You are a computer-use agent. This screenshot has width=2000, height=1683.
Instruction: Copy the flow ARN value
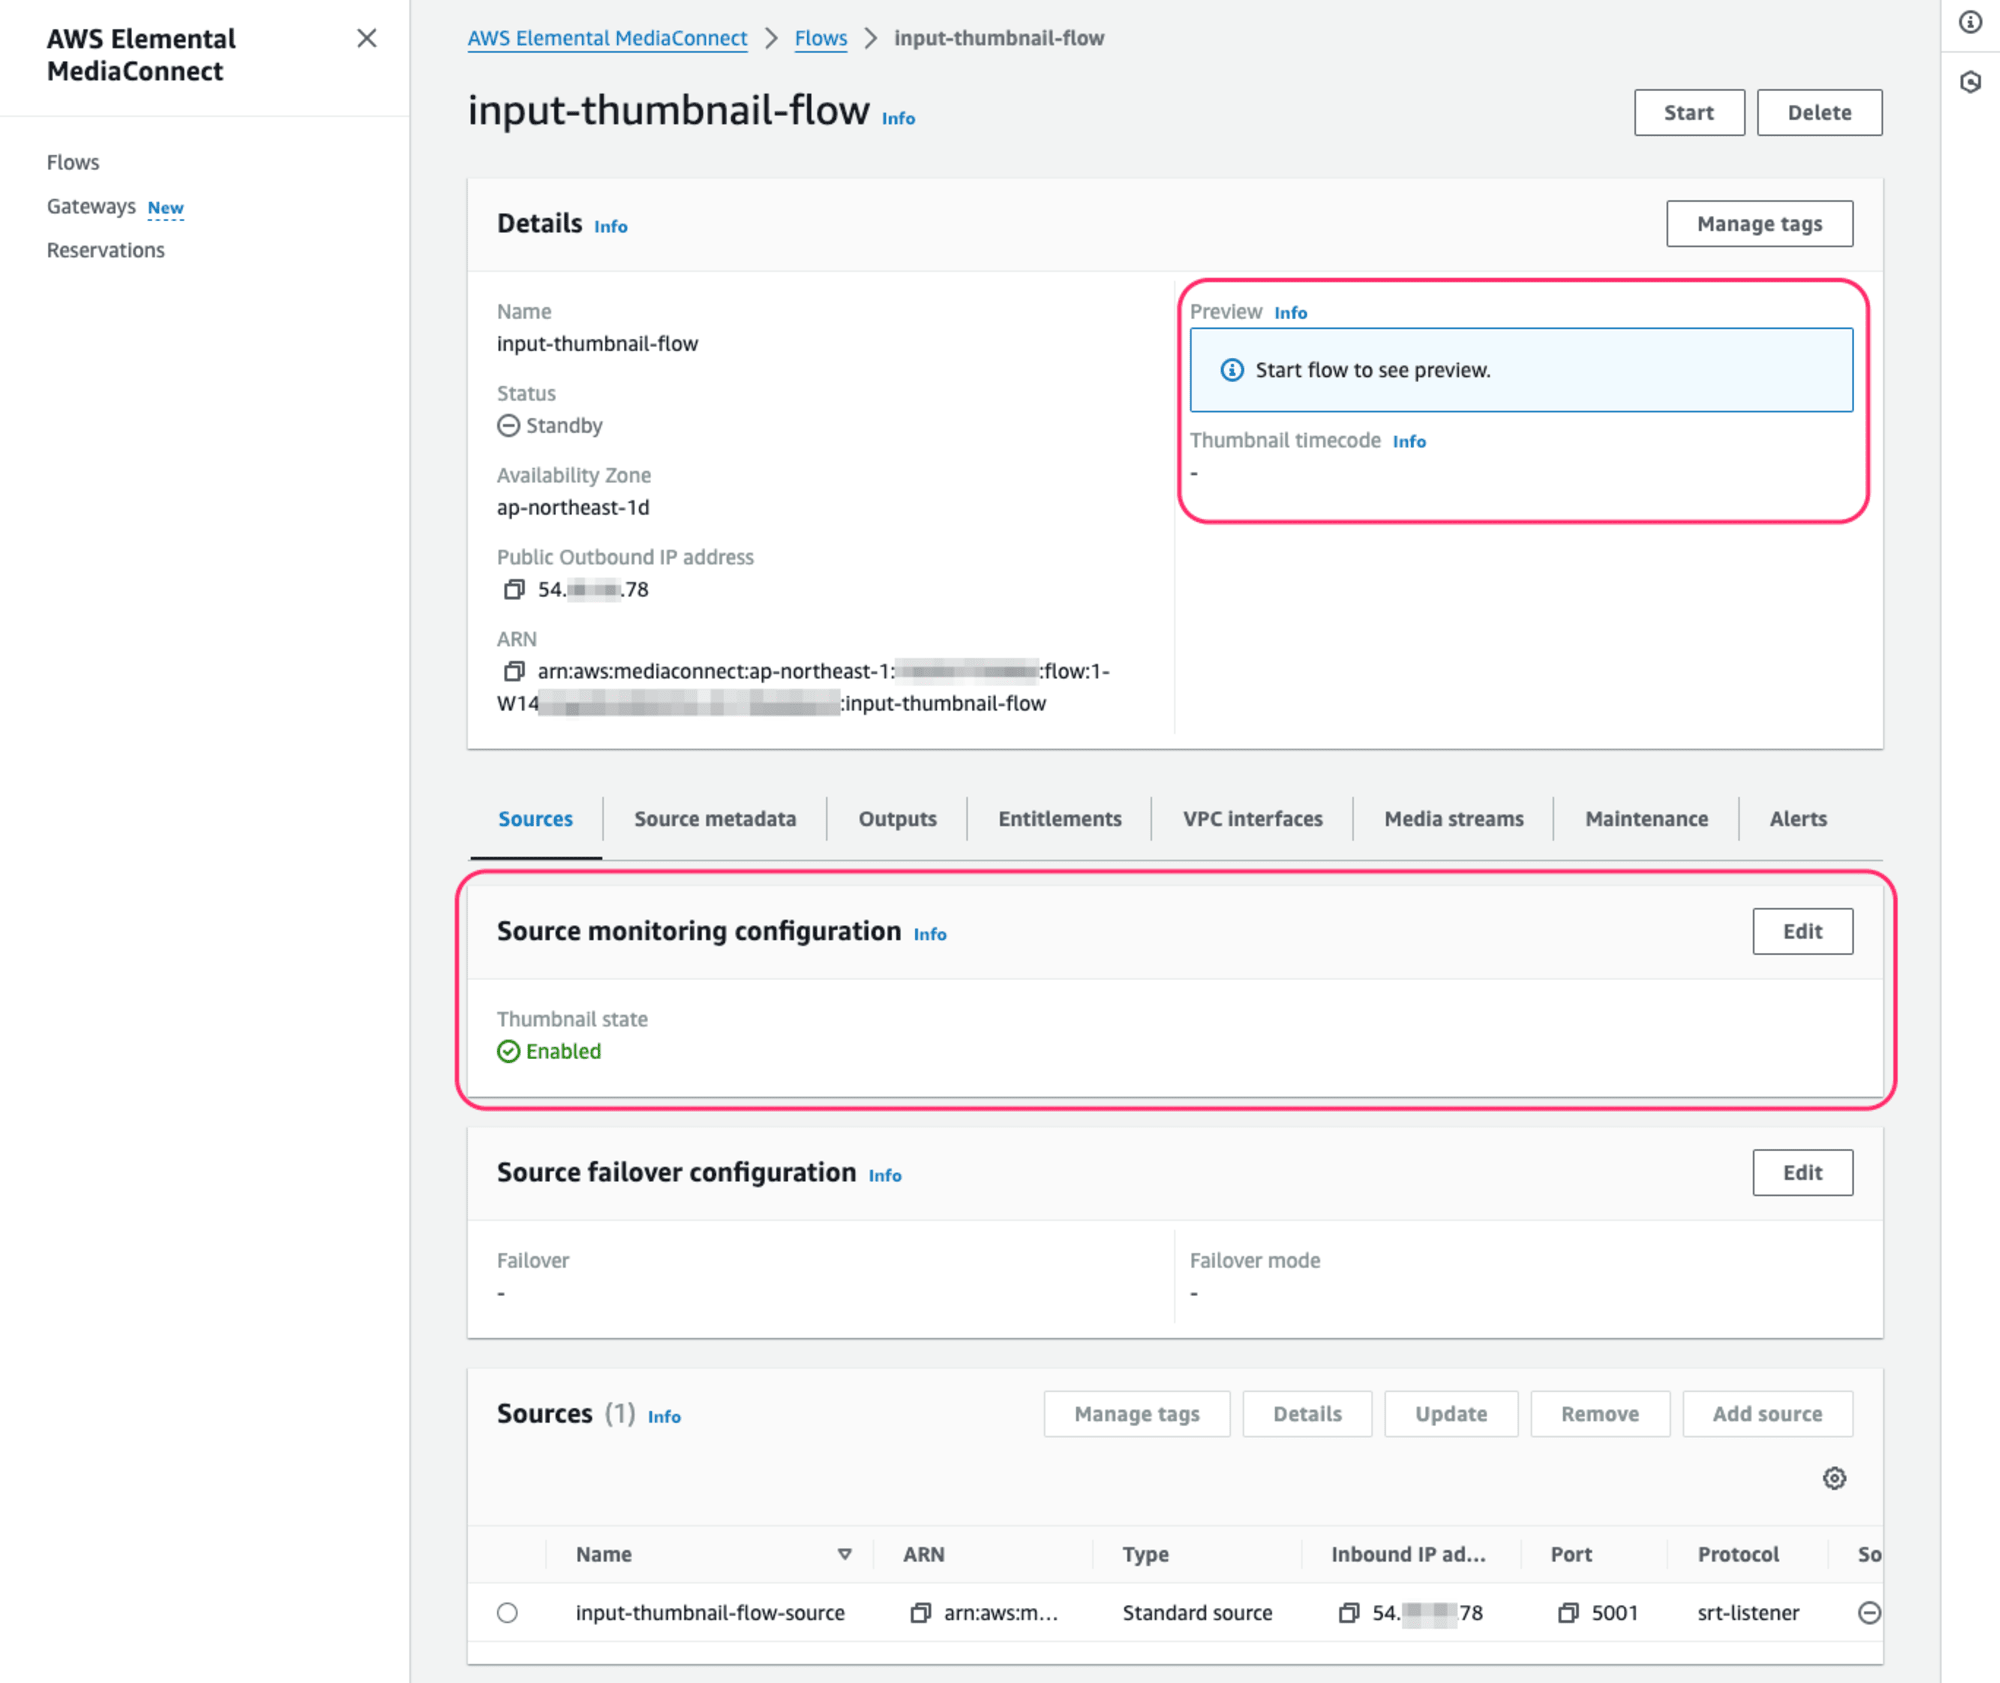coord(514,671)
